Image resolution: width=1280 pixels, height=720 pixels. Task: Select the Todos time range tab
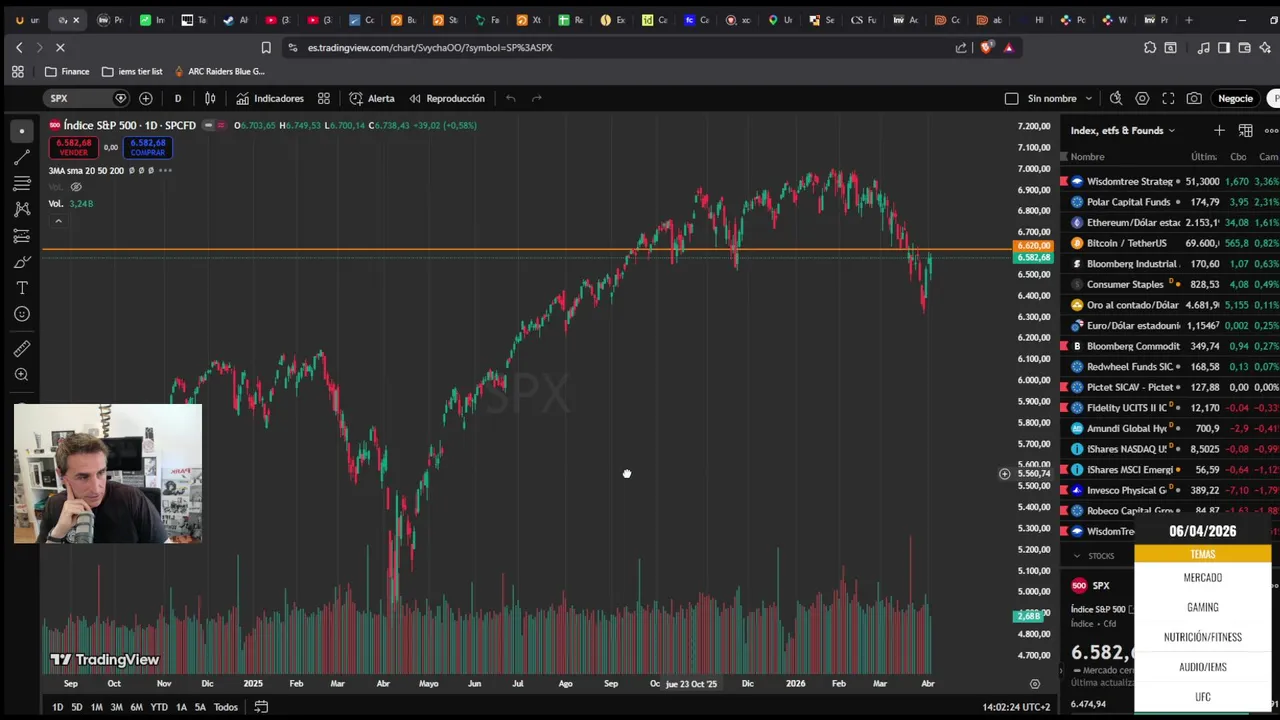[225, 707]
